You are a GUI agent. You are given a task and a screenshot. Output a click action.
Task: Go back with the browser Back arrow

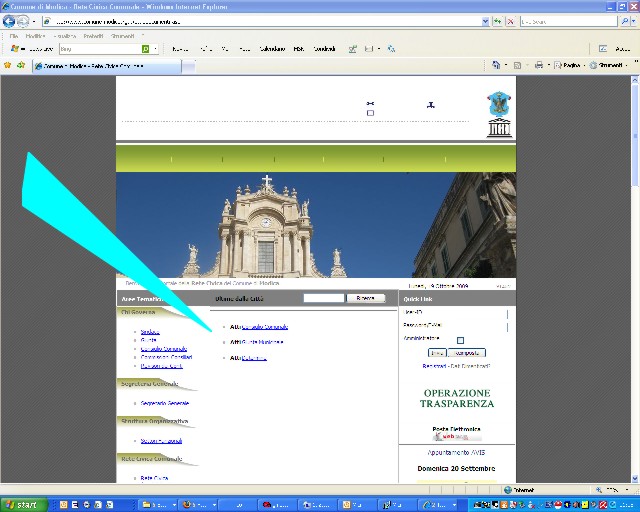(x=9, y=21)
